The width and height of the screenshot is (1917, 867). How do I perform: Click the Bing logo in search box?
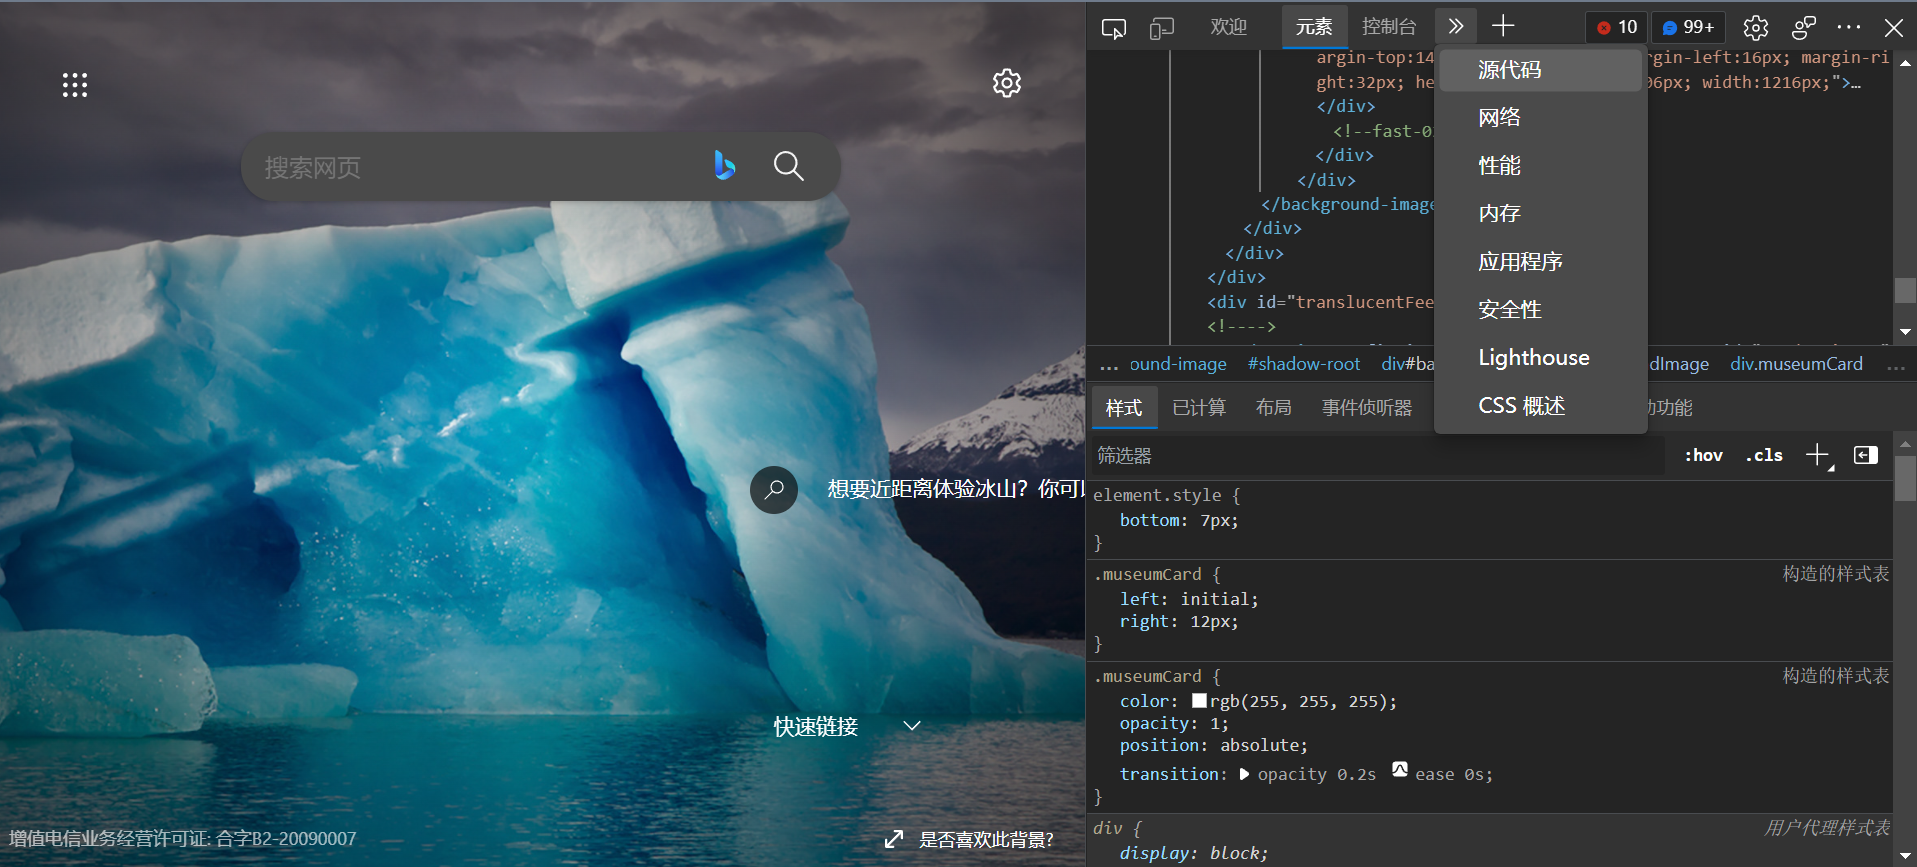[x=725, y=165]
